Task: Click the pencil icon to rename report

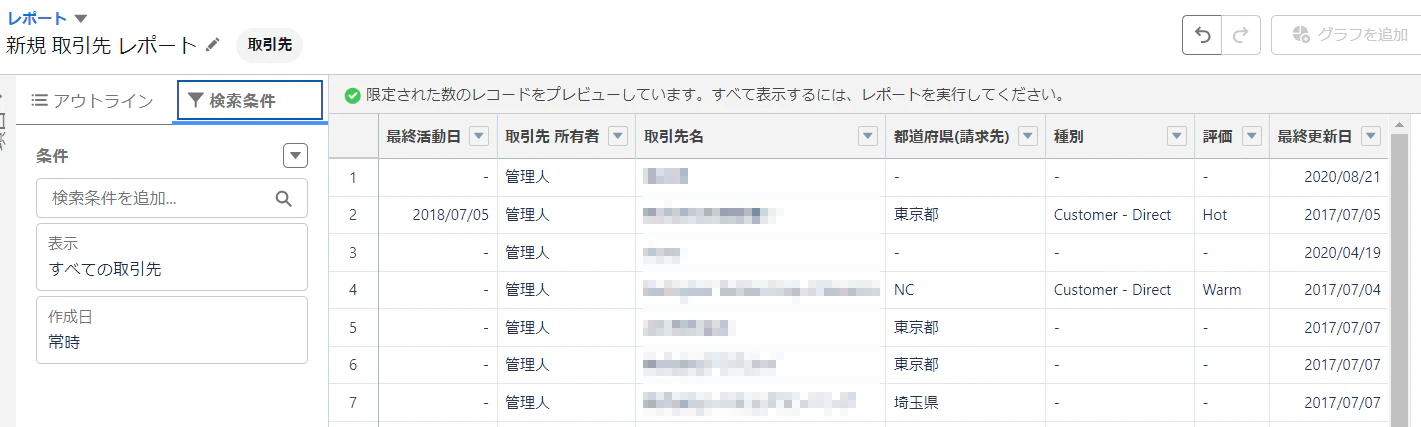Action: tap(212, 45)
